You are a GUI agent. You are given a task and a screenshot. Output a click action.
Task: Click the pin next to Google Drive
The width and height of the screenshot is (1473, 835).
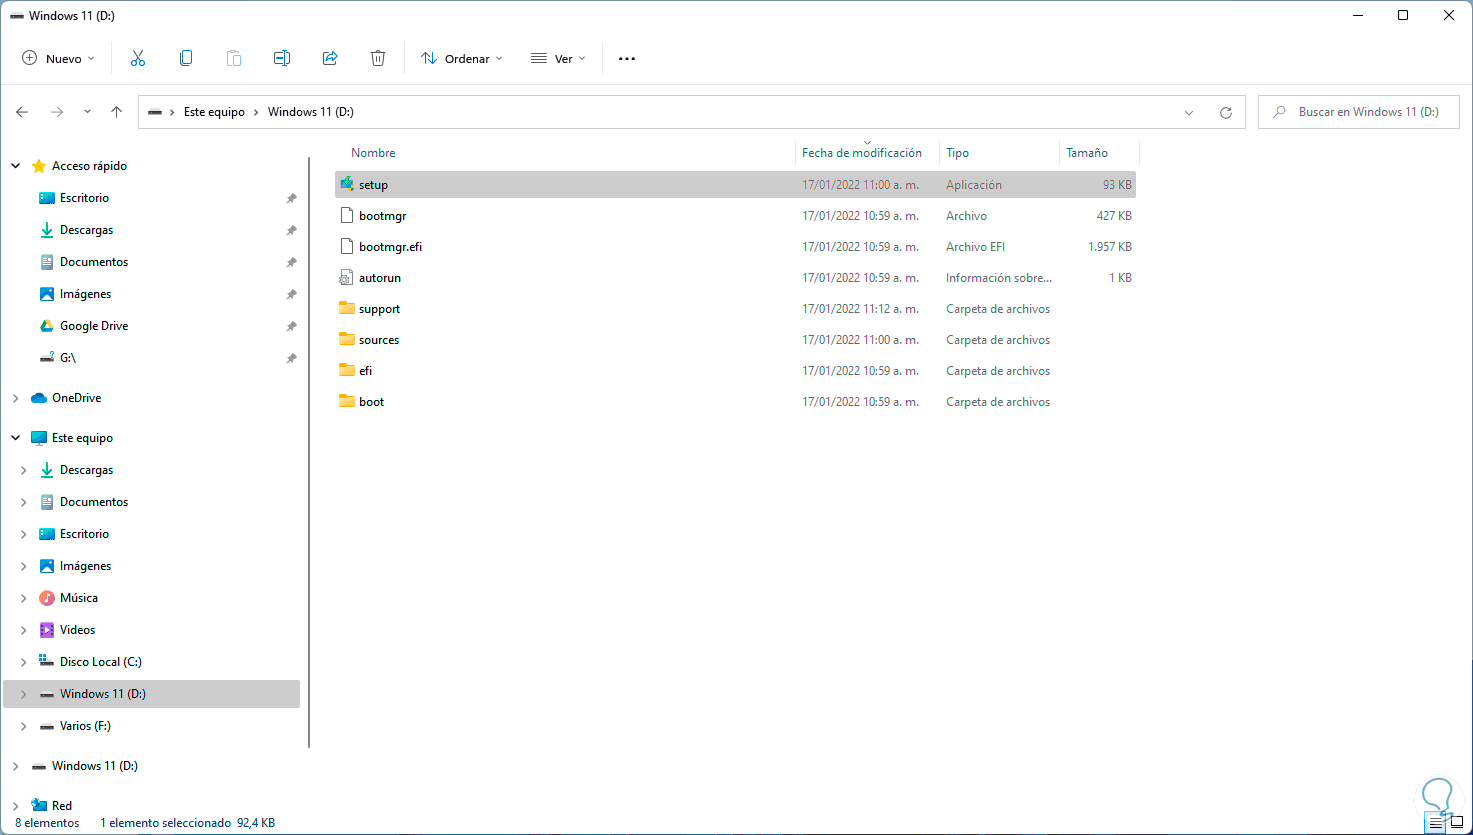pyautogui.click(x=291, y=326)
